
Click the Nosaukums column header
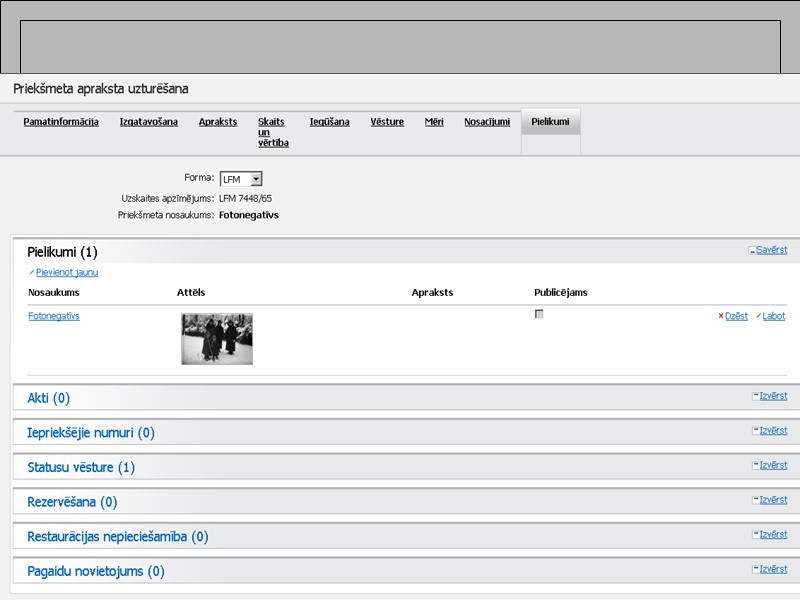click(x=54, y=292)
